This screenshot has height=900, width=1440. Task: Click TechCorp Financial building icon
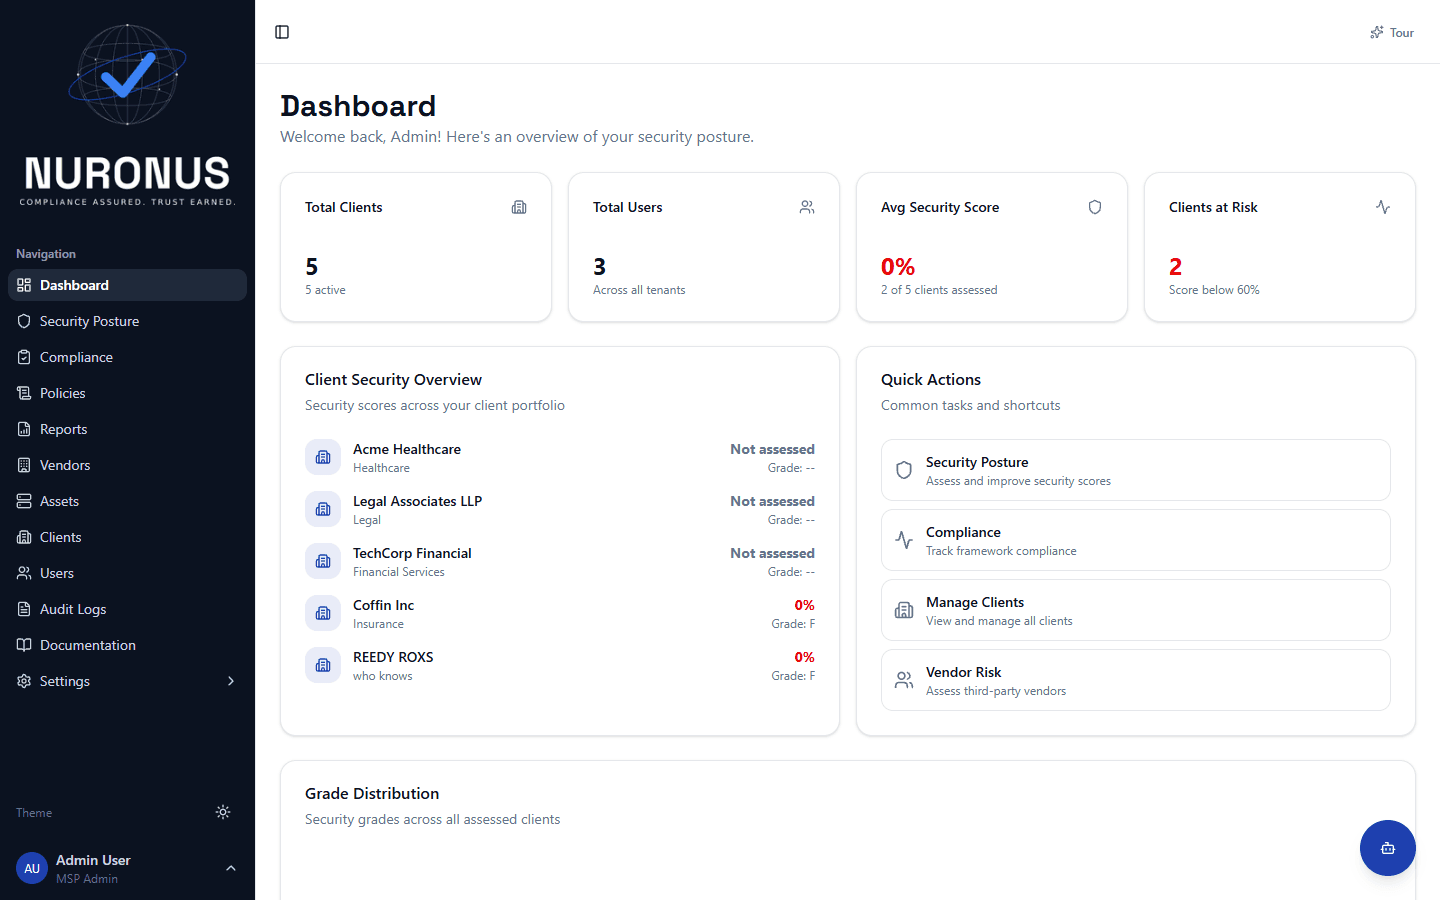click(323, 561)
